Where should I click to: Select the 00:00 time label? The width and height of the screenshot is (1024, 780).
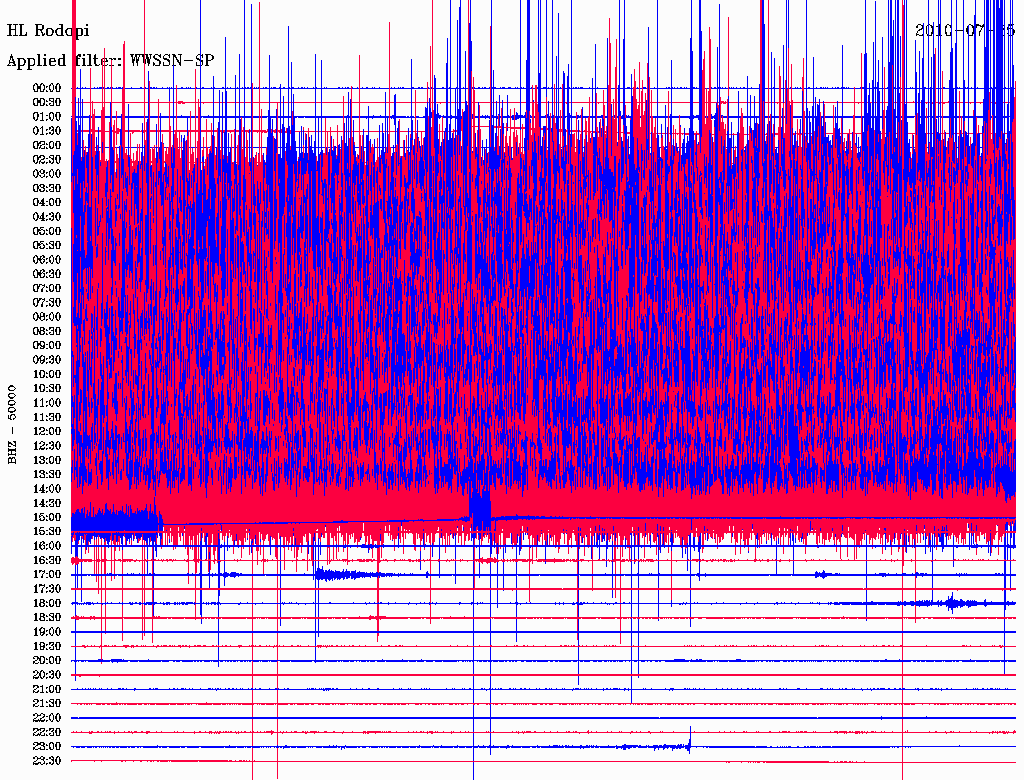(x=48, y=88)
